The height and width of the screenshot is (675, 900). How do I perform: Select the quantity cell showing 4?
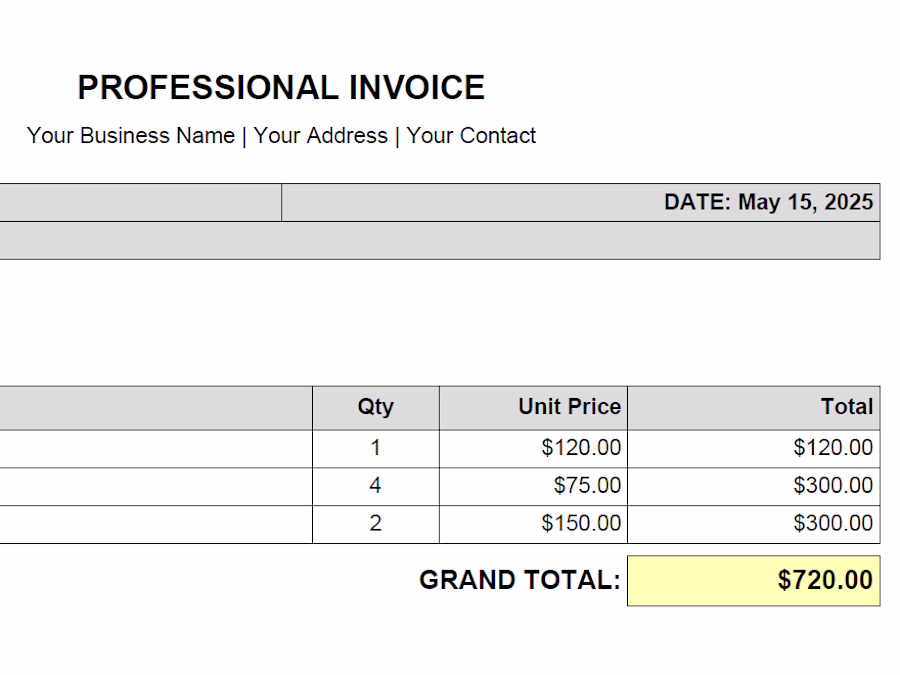click(x=376, y=486)
